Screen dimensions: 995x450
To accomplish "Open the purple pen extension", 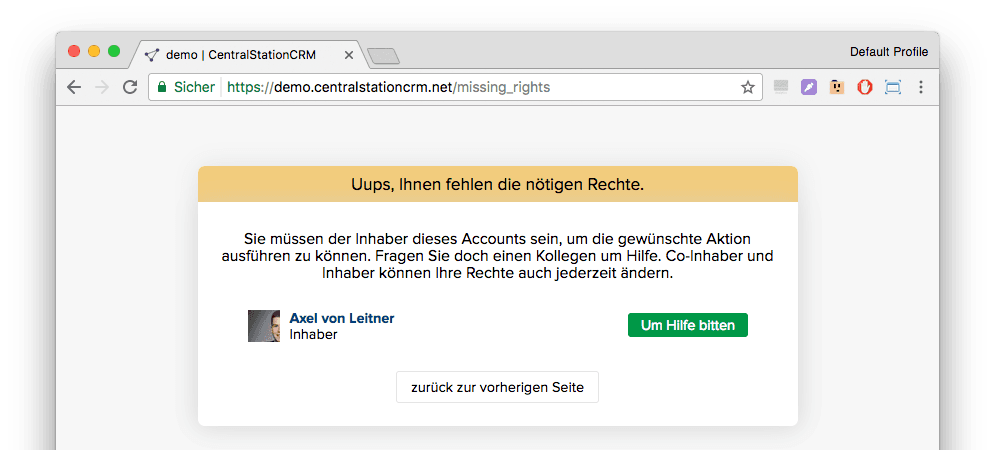I will coord(809,87).
